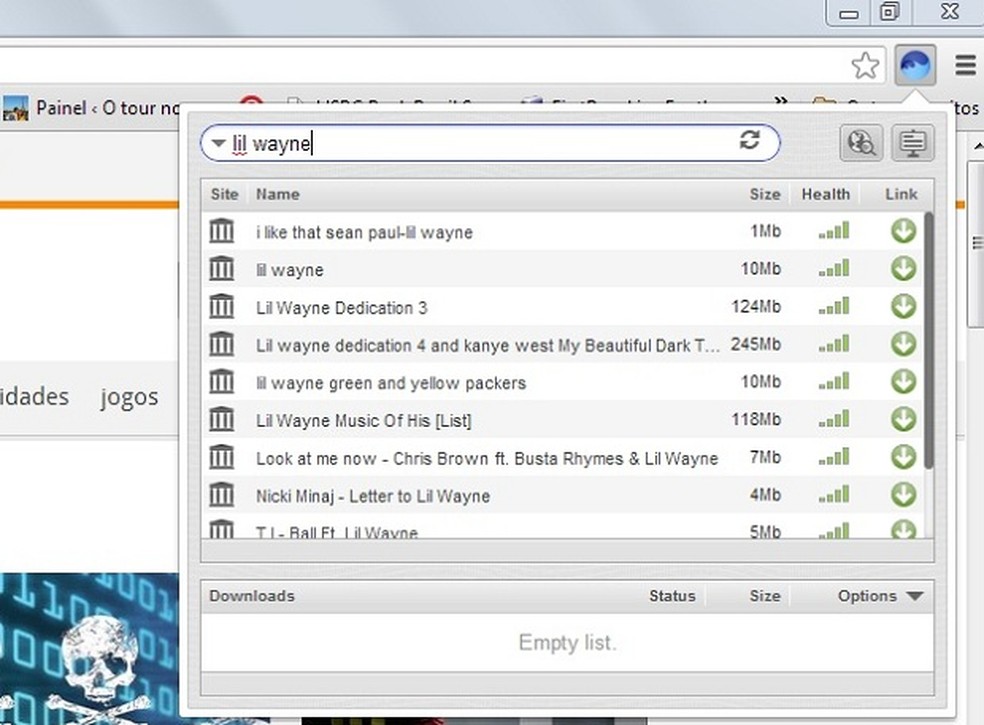Click site icon beside 'Nicki Minaj - Letter to Lil Wayne'
The height and width of the screenshot is (725, 984).
click(222, 495)
